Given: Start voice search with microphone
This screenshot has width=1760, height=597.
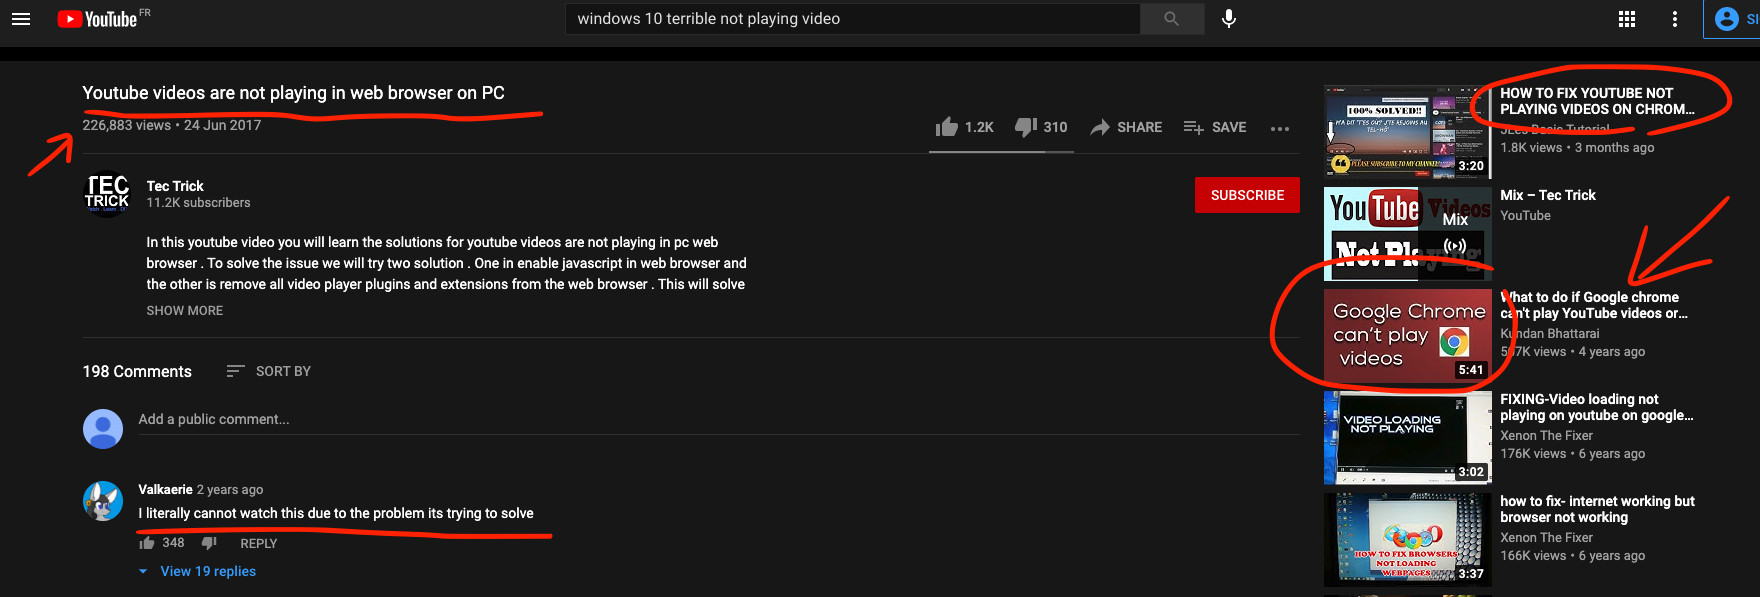Looking at the screenshot, I should tap(1229, 19).
